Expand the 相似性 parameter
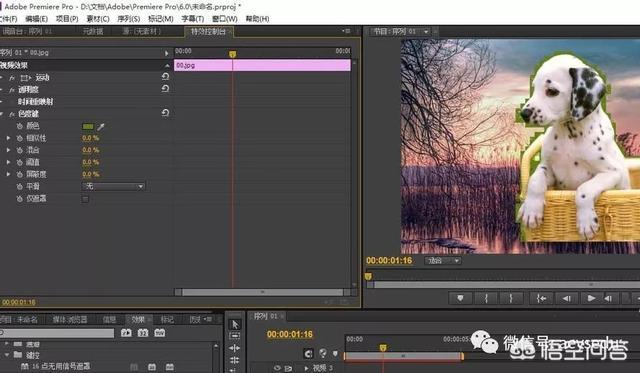640x373 pixels. pos(8,138)
